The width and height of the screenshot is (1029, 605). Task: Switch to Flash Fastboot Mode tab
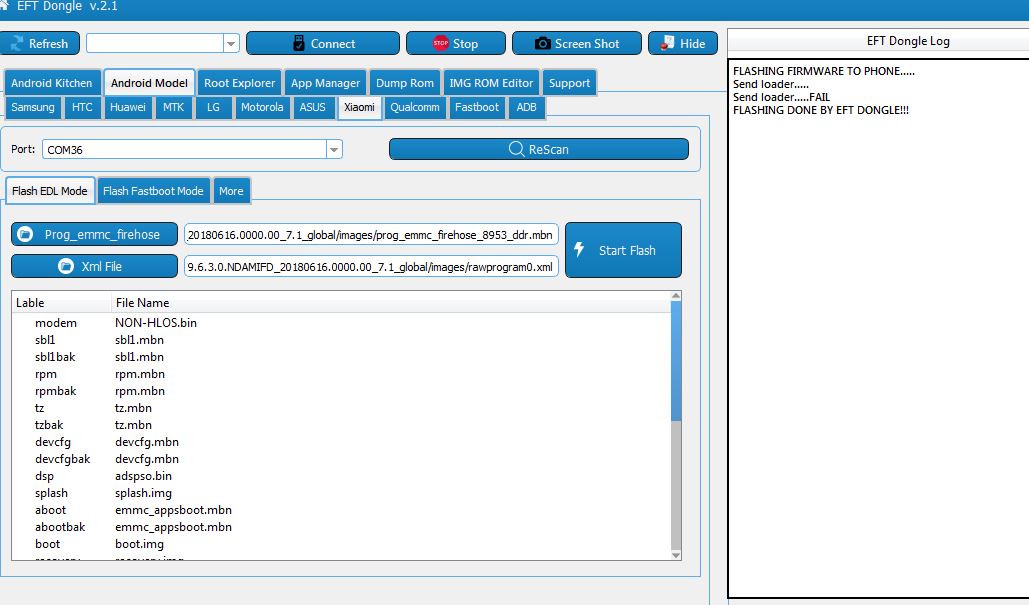pos(153,191)
